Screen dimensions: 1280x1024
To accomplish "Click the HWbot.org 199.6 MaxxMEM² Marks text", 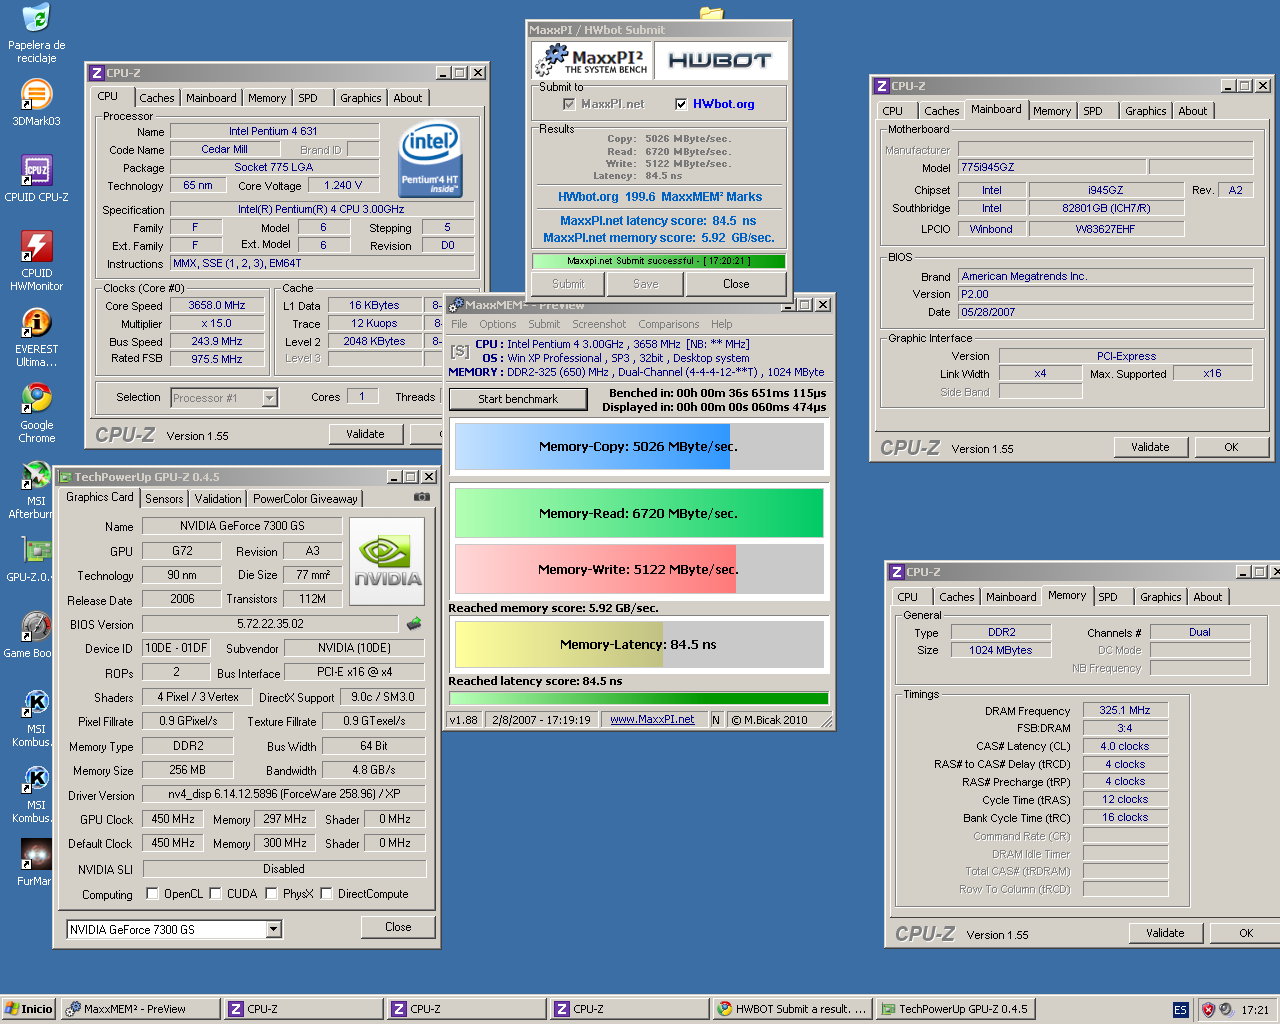I will pos(660,197).
